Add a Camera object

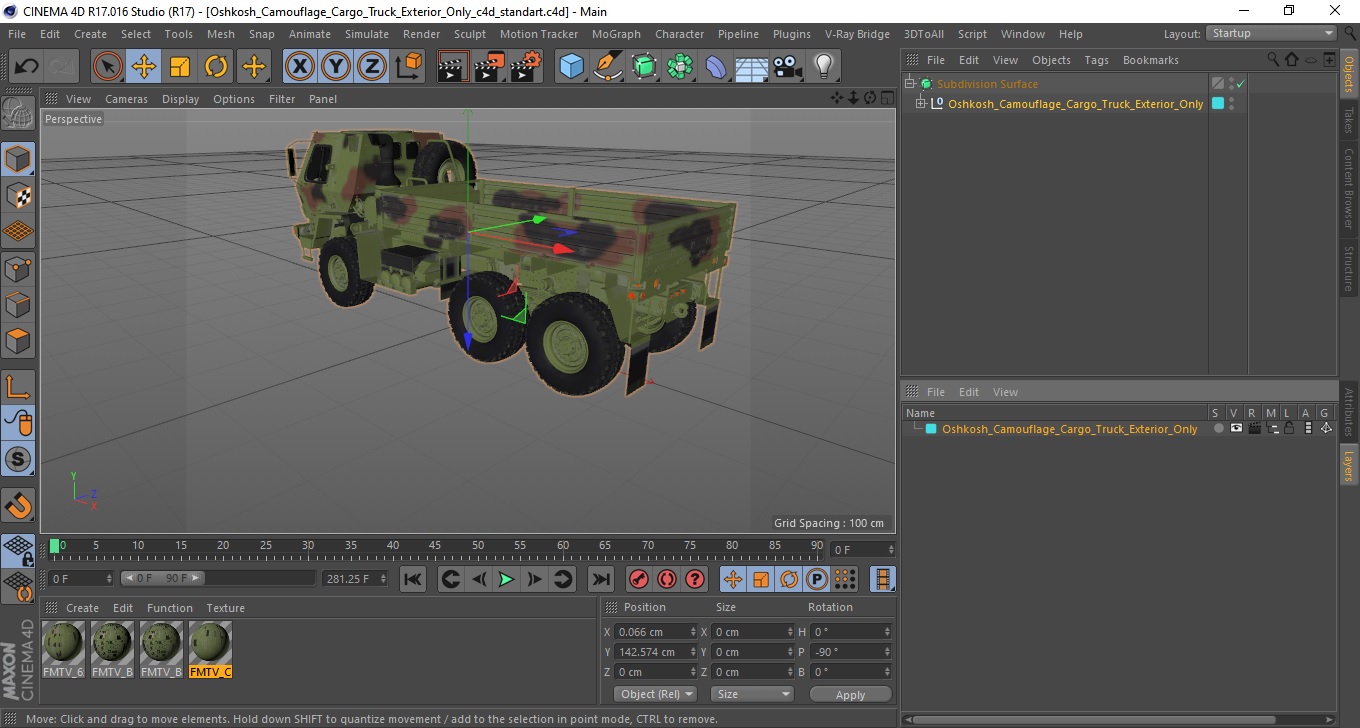(788, 67)
